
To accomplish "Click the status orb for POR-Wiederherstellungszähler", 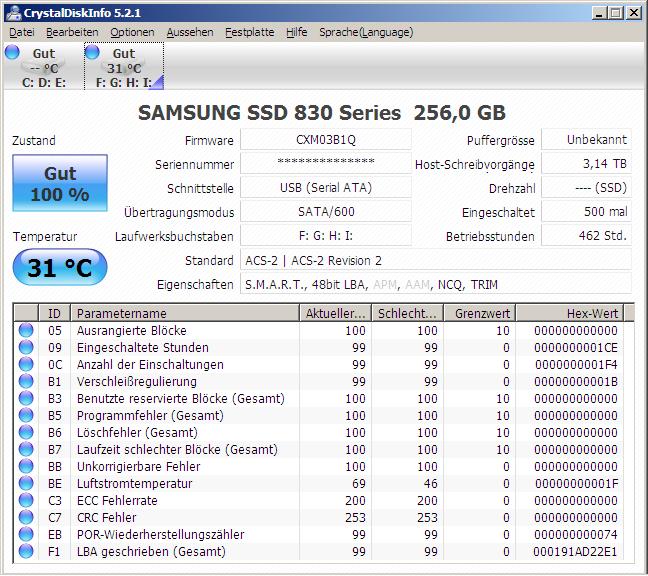I will tap(26, 534).
